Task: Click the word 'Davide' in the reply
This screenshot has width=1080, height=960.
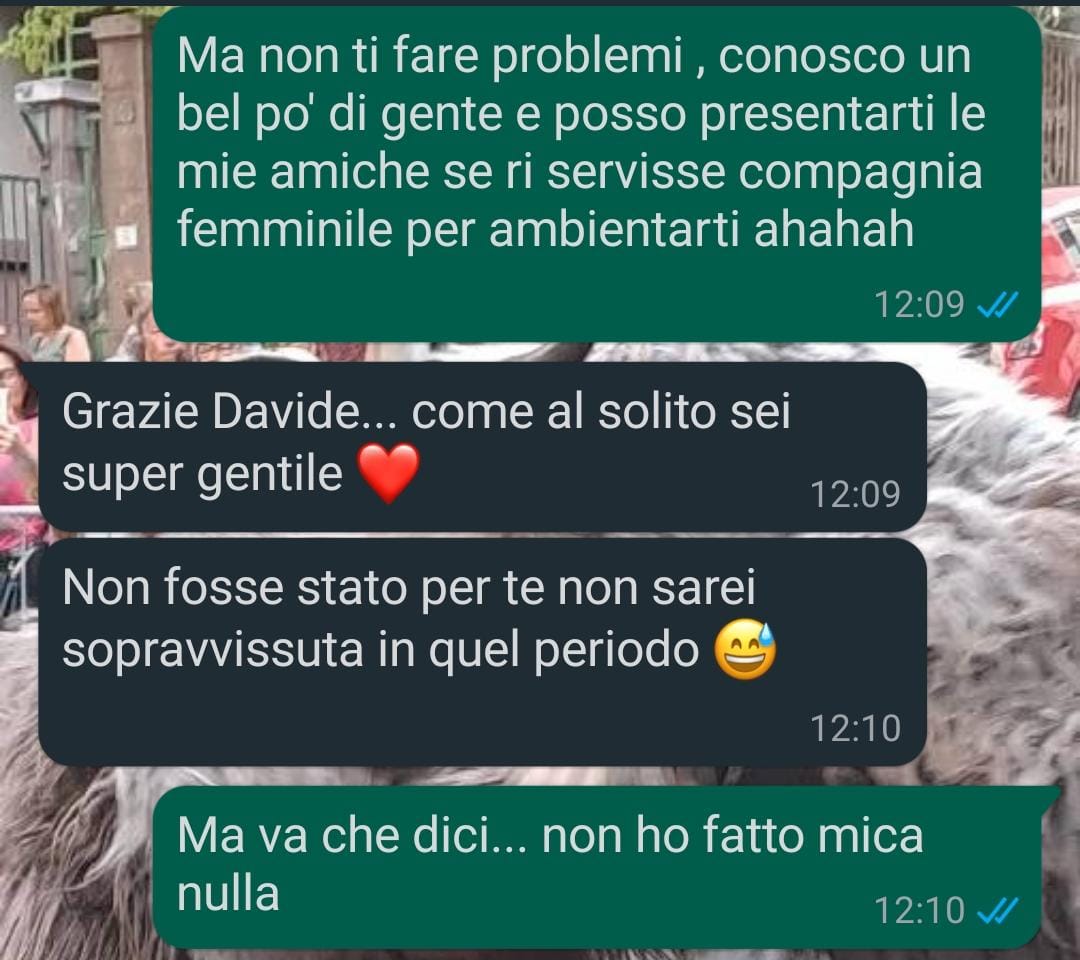Action: coord(285,412)
